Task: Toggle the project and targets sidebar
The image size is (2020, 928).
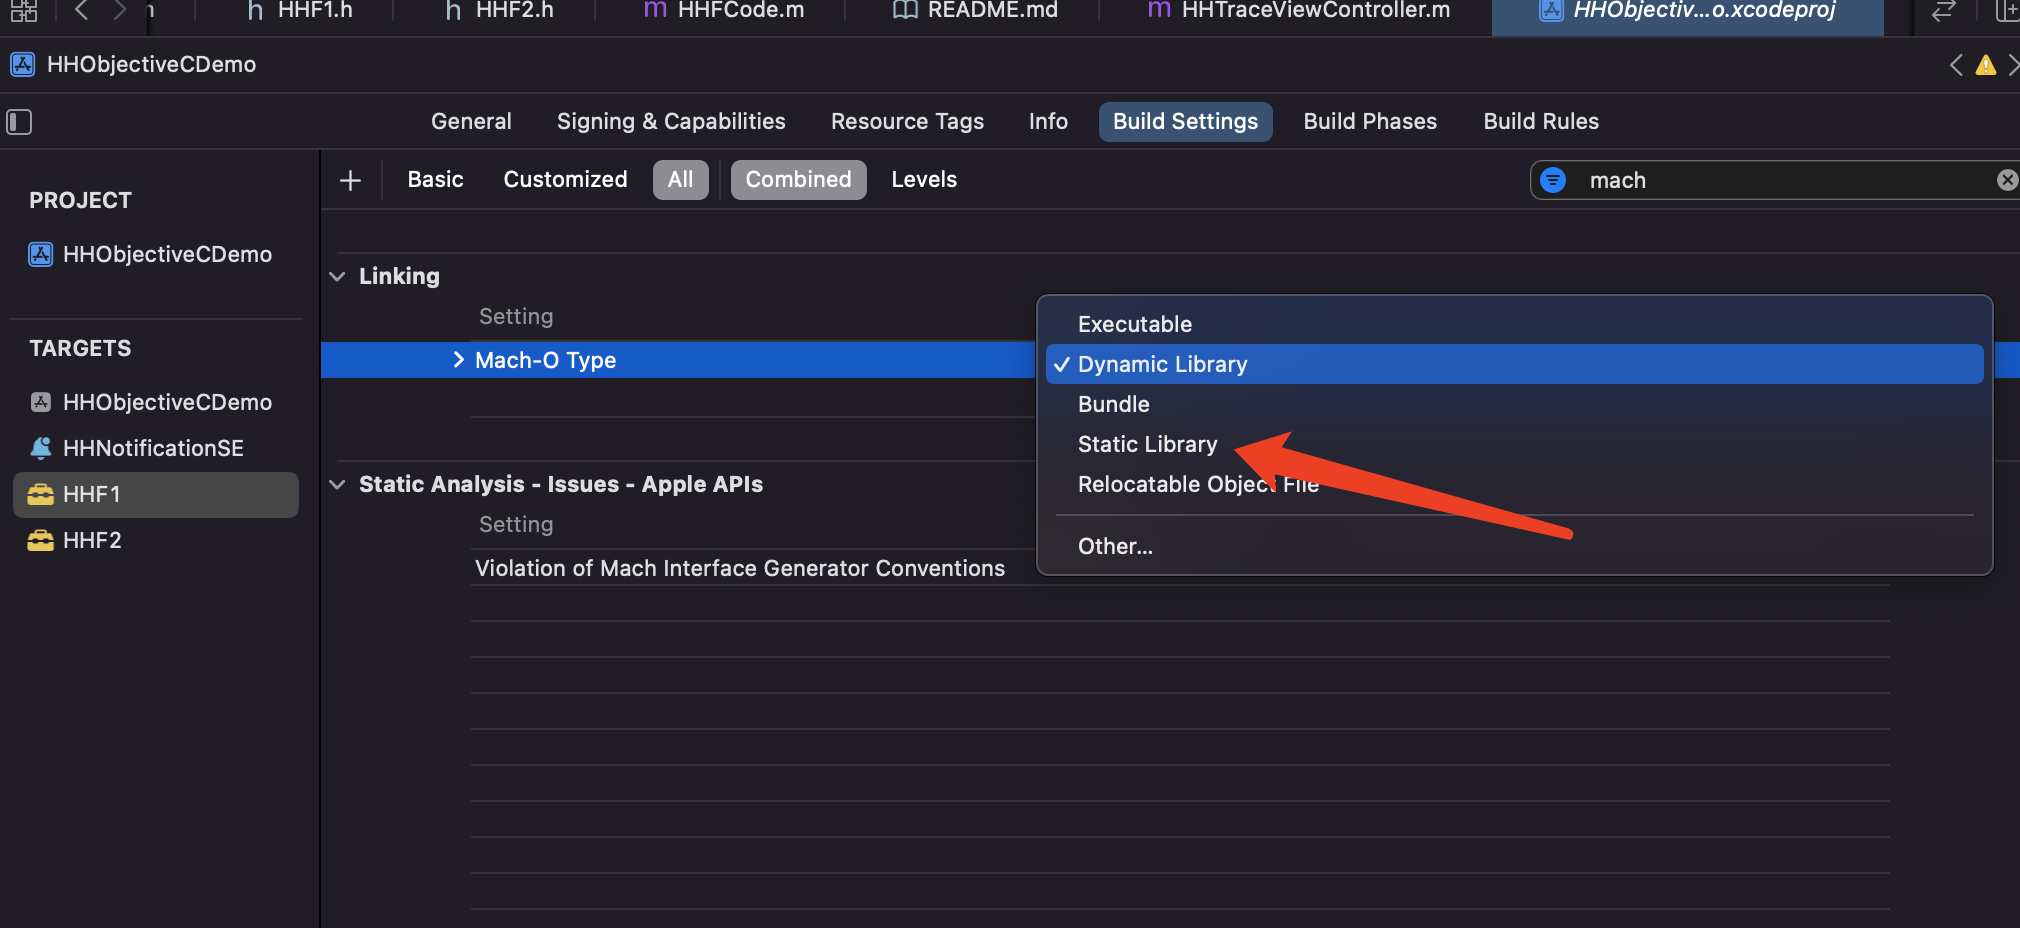Action: point(19,122)
